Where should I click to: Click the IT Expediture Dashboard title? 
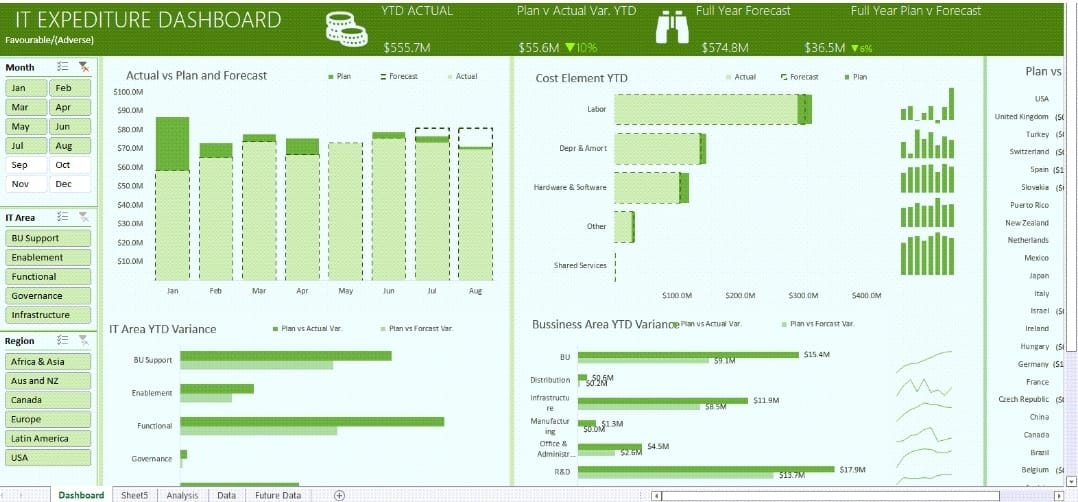(147, 19)
